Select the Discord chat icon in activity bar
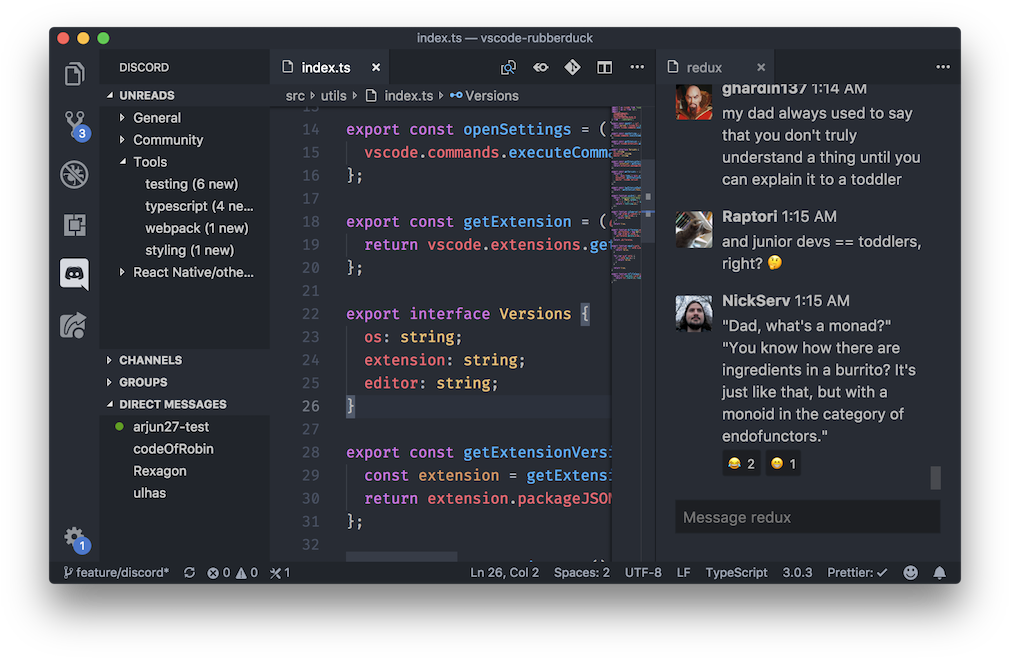This screenshot has height=658, width=1009. click(75, 274)
